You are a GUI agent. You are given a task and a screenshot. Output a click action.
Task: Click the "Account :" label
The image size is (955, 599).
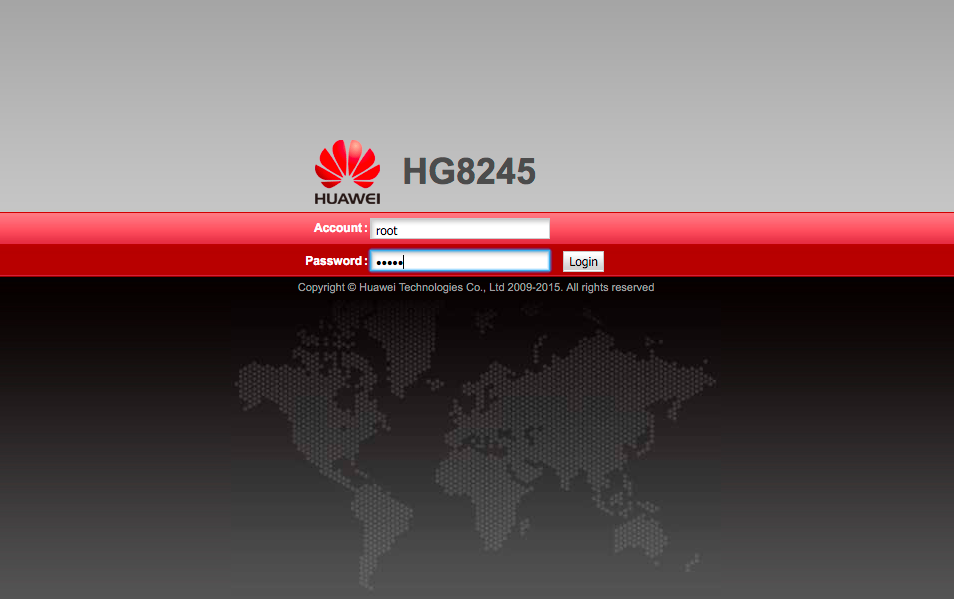click(x=340, y=228)
